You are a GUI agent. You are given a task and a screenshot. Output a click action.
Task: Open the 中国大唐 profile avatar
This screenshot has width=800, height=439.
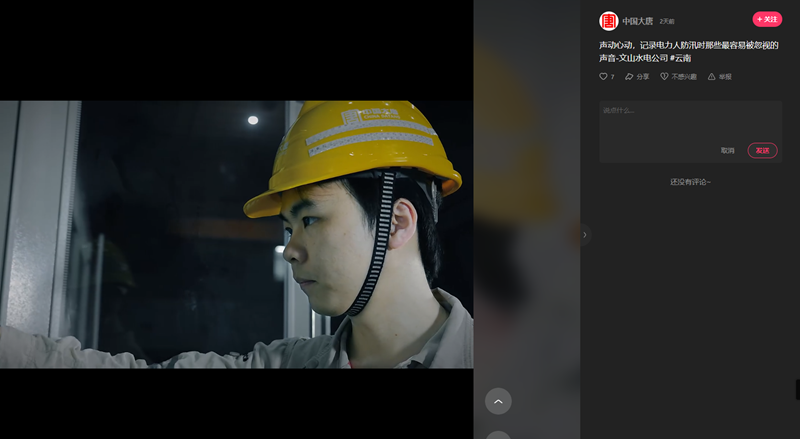[608, 21]
